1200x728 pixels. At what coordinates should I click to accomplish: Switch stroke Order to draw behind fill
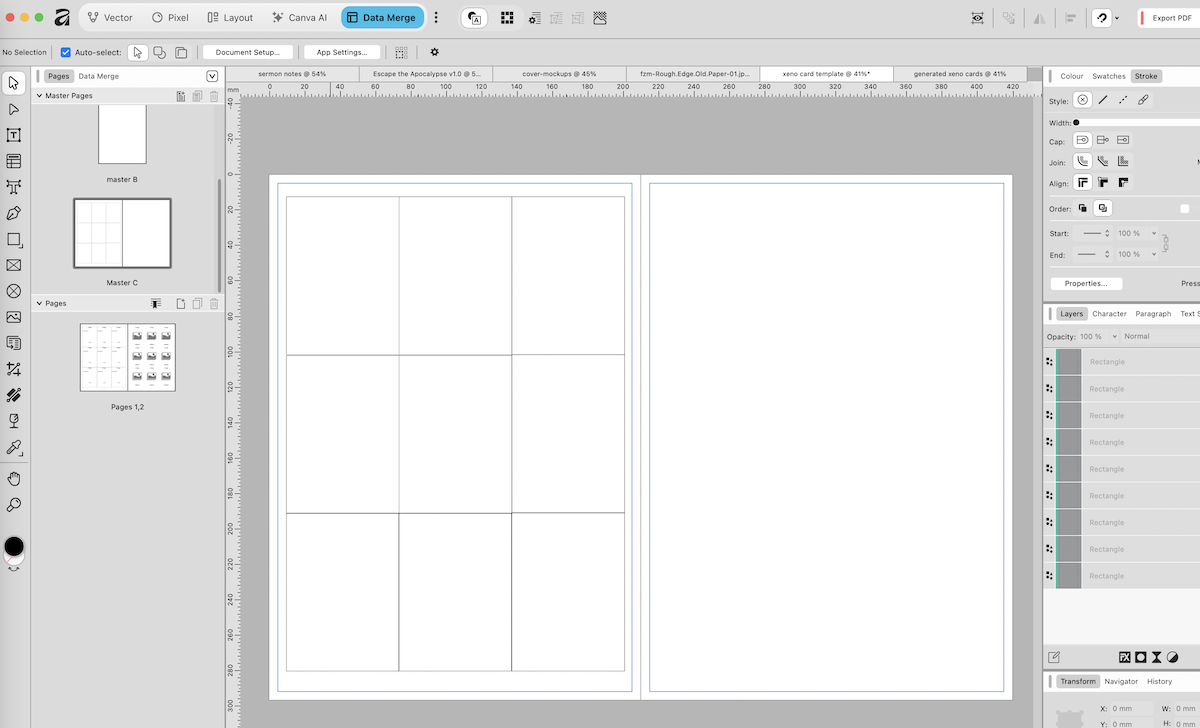point(1082,208)
